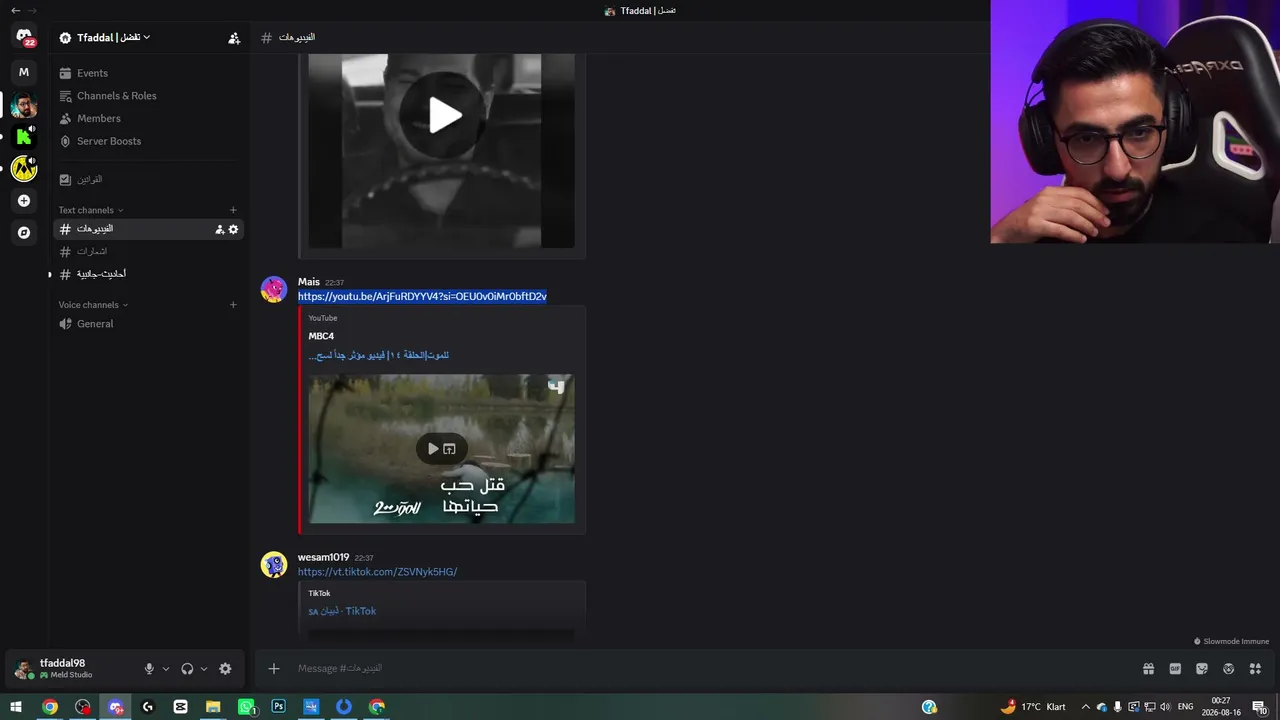Join the General voice channel

[150, 324]
